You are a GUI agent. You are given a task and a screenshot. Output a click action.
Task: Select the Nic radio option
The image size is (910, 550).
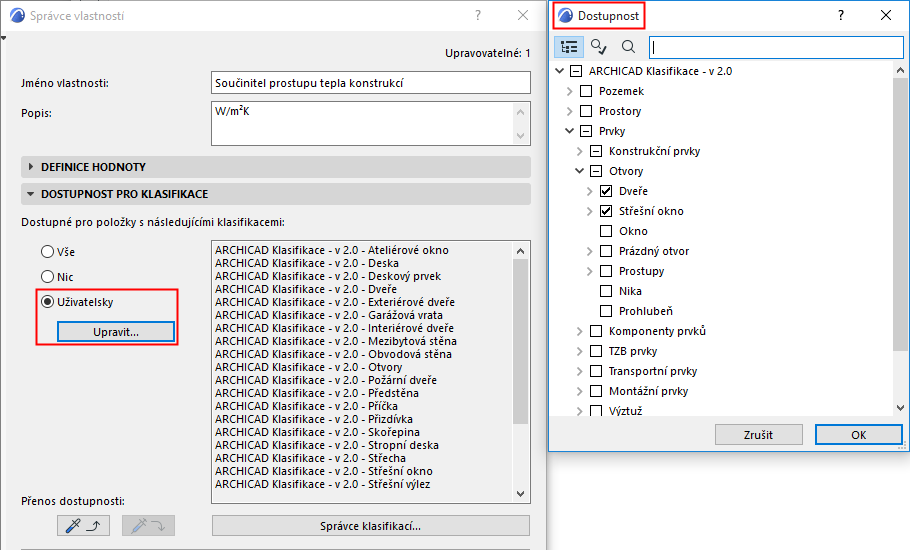[x=47, y=277]
